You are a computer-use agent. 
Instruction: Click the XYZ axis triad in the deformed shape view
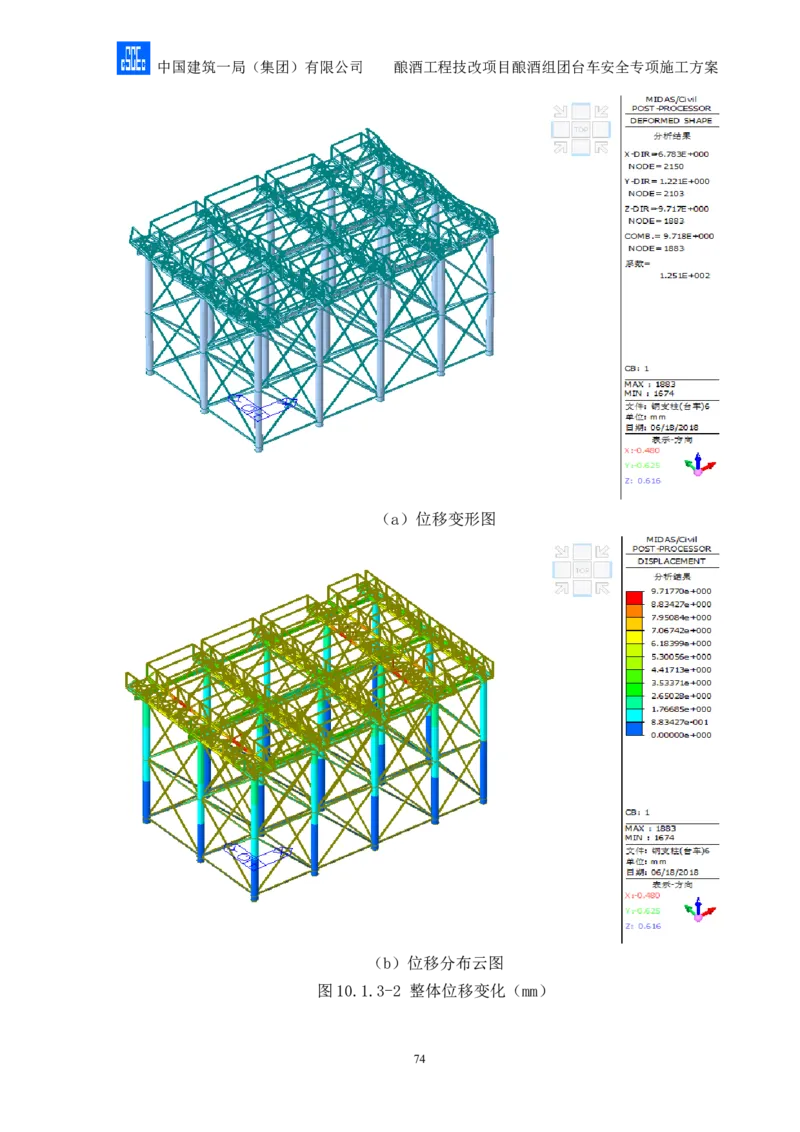(700, 465)
